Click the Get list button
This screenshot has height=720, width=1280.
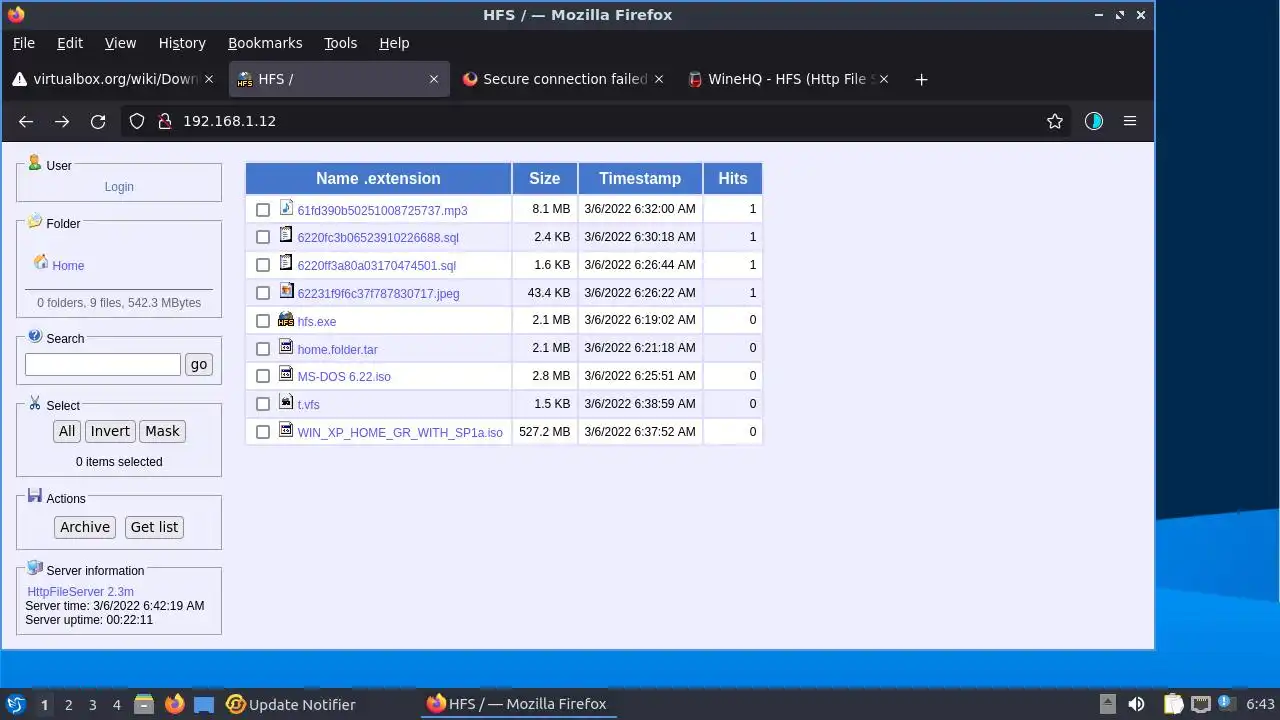click(x=154, y=527)
